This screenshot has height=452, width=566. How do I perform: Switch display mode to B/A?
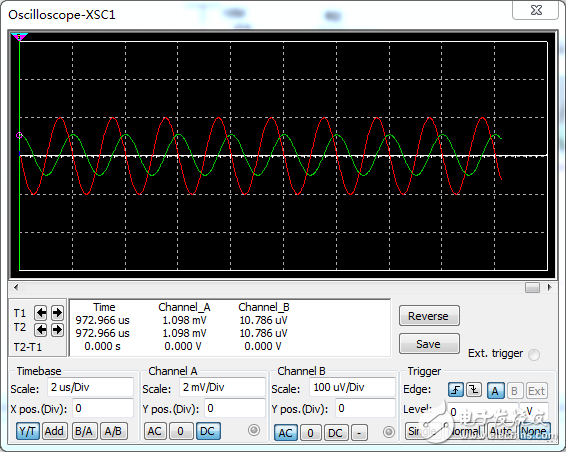84,431
